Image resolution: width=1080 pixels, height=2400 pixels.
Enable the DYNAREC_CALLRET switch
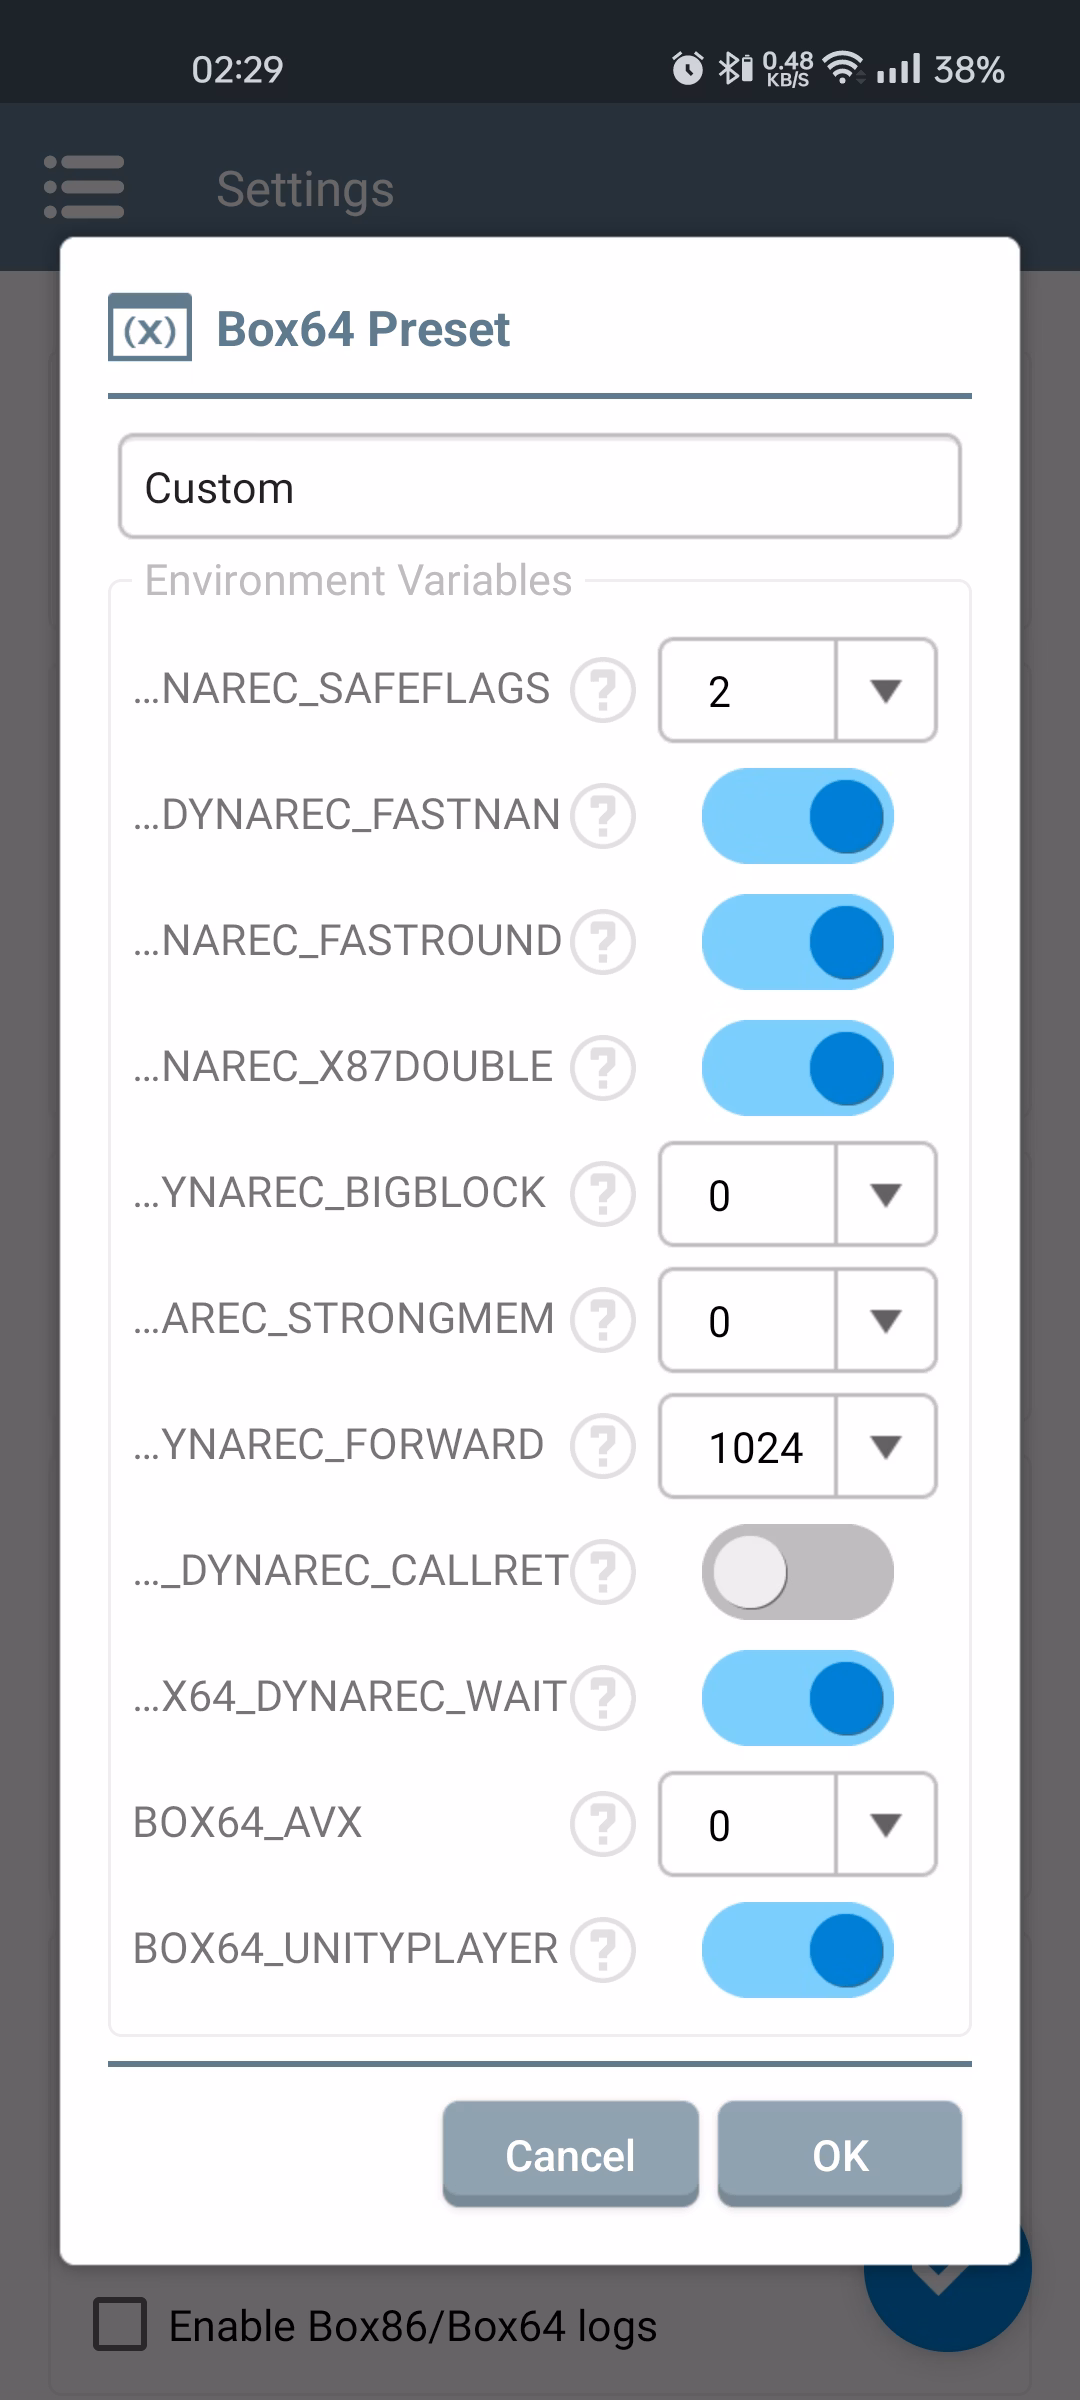click(797, 1572)
